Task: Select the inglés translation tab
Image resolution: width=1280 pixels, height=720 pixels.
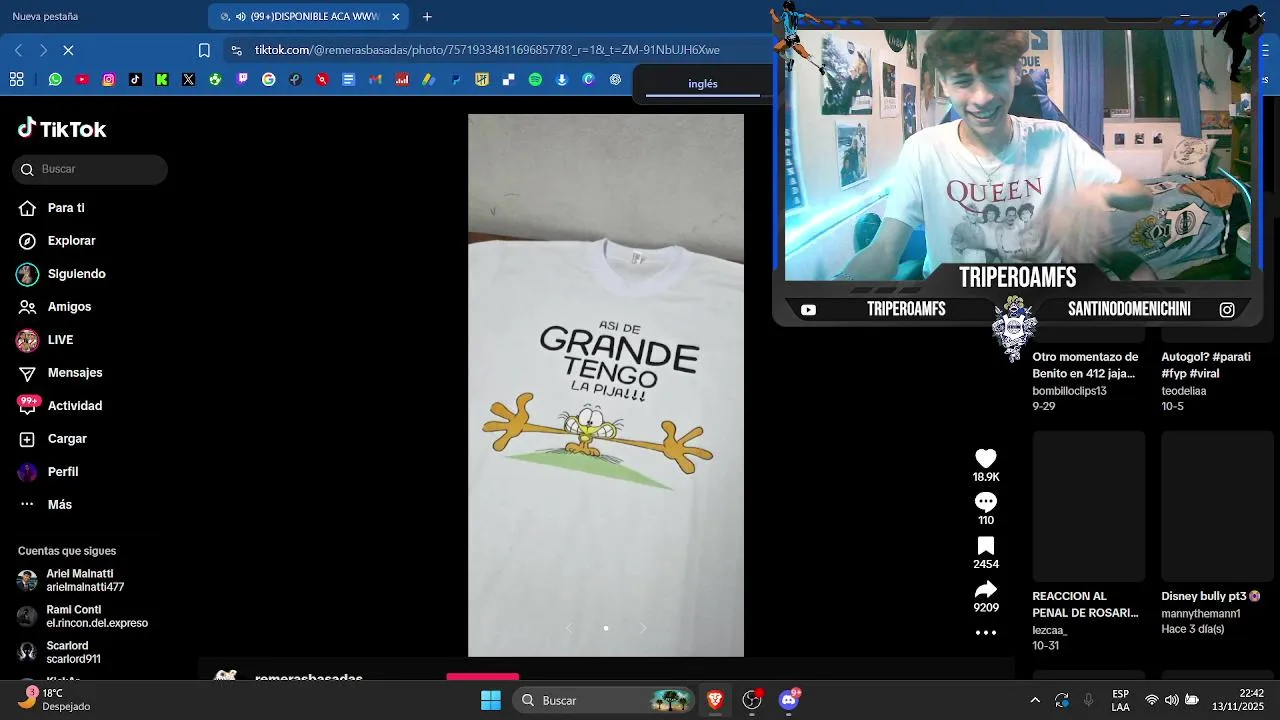Action: click(703, 84)
